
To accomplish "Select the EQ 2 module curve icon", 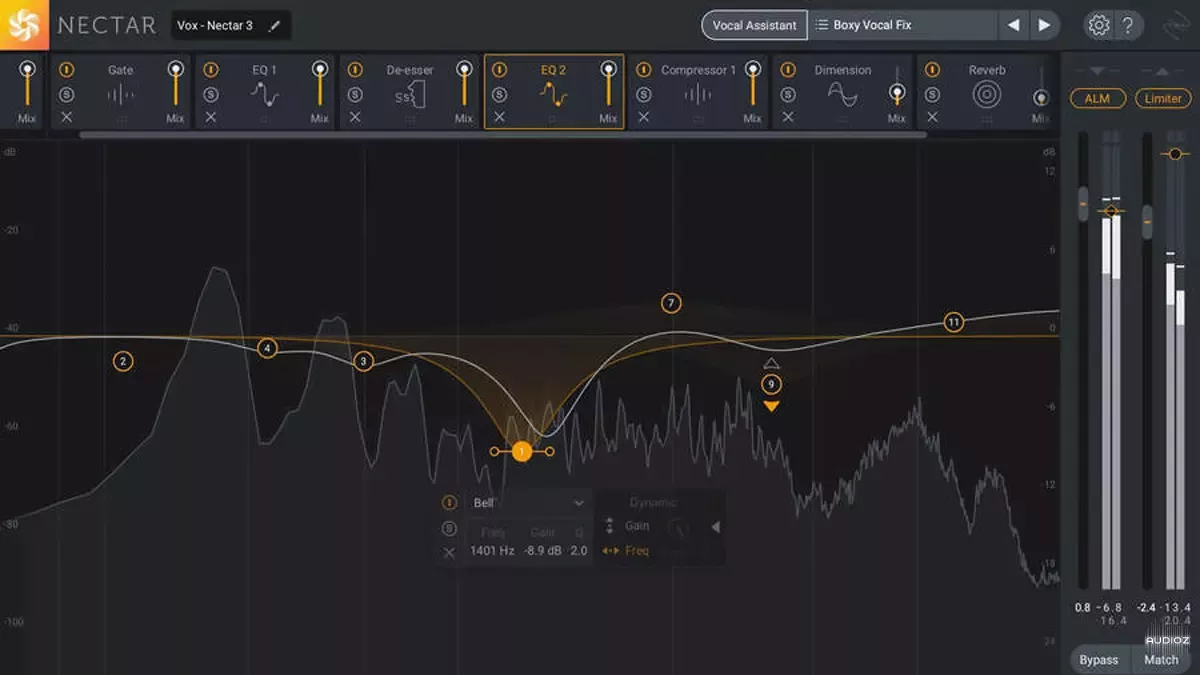I will click(553, 95).
